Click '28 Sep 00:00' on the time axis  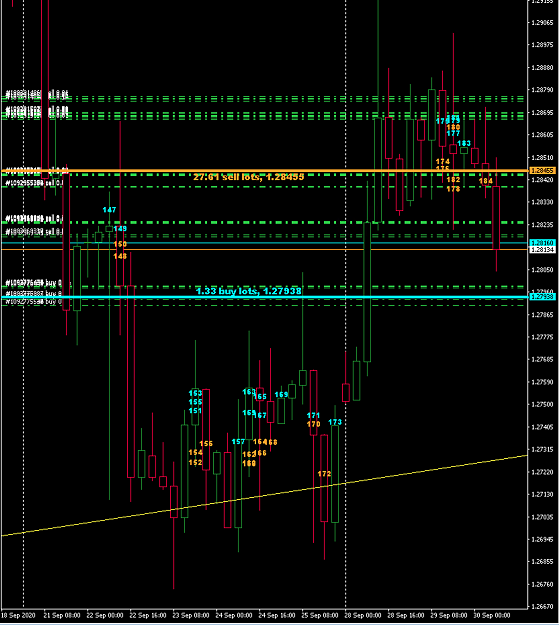pos(363,615)
